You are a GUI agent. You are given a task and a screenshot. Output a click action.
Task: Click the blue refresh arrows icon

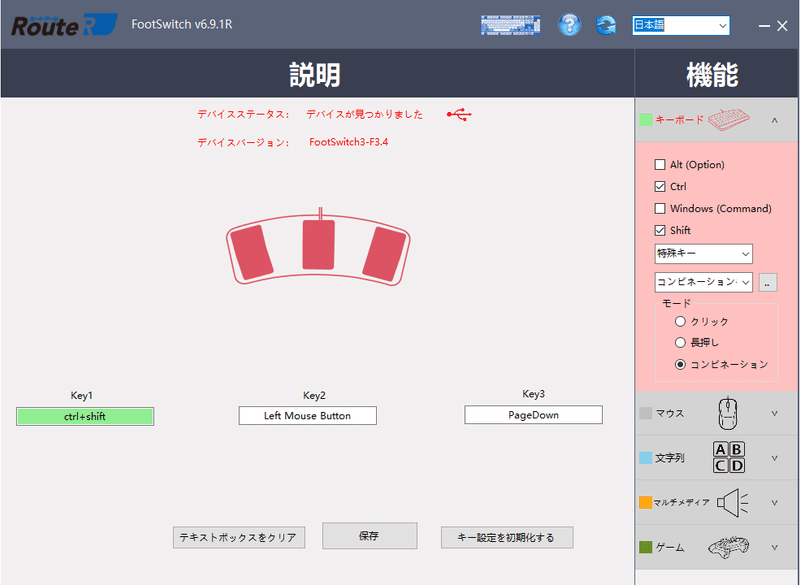coord(606,25)
